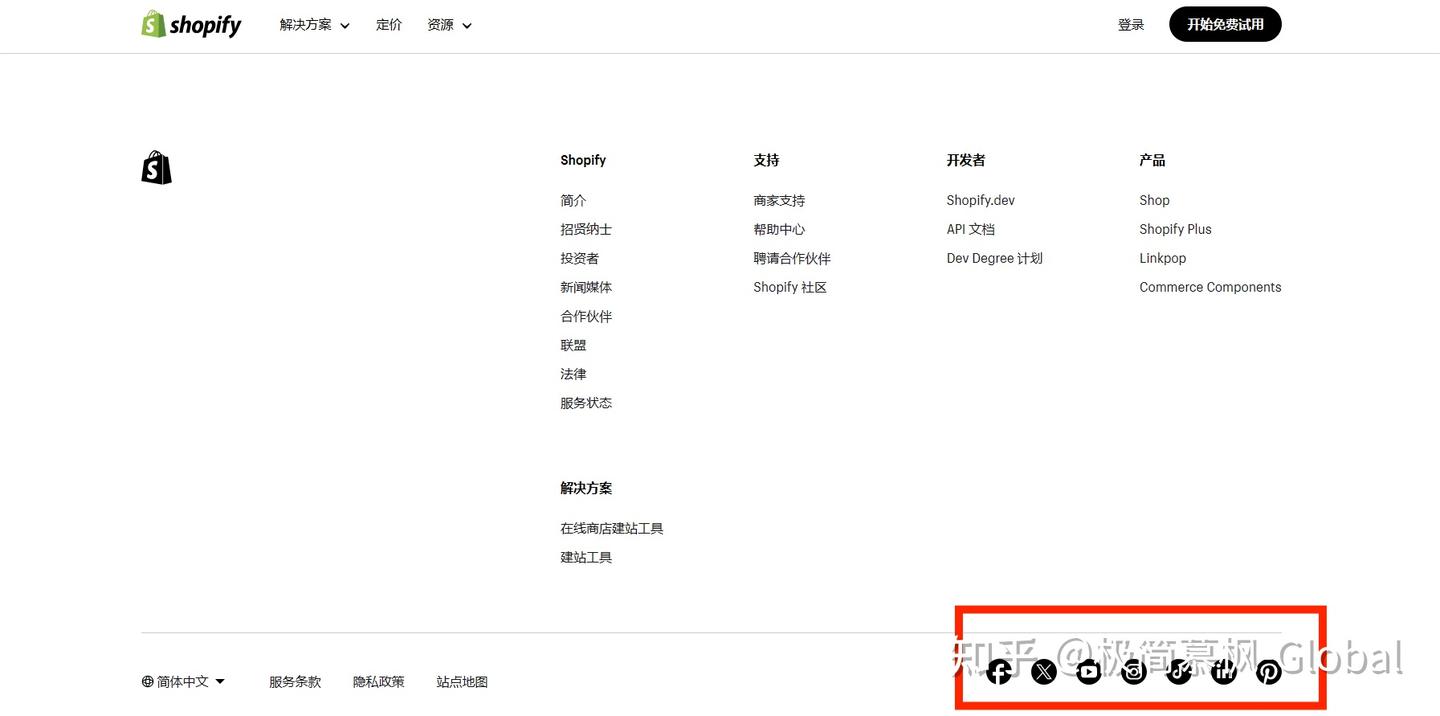This screenshot has height=716, width=1440.
Task: Open the 商家支持 link
Action: [779, 201]
